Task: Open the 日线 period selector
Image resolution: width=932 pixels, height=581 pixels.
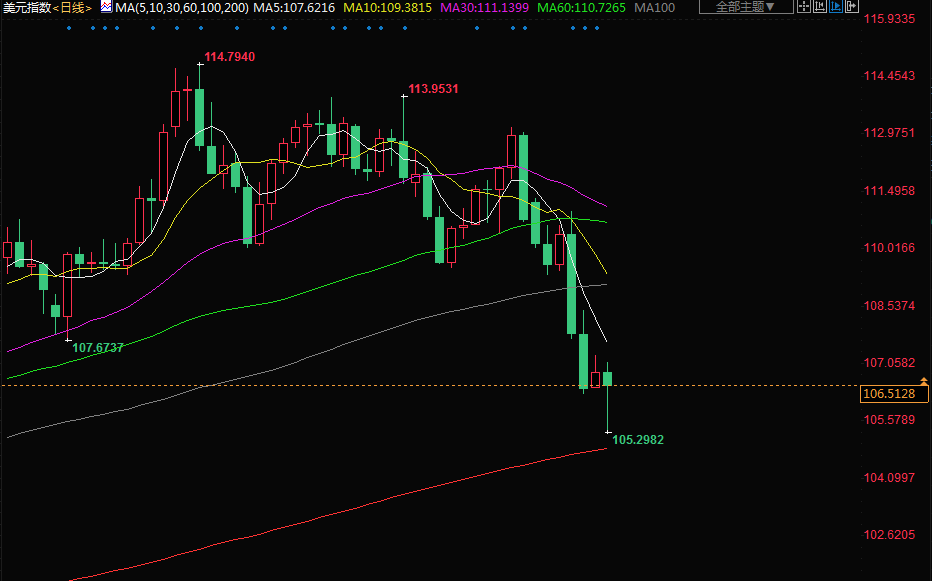Action: pyautogui.click(x=72, y=7)
